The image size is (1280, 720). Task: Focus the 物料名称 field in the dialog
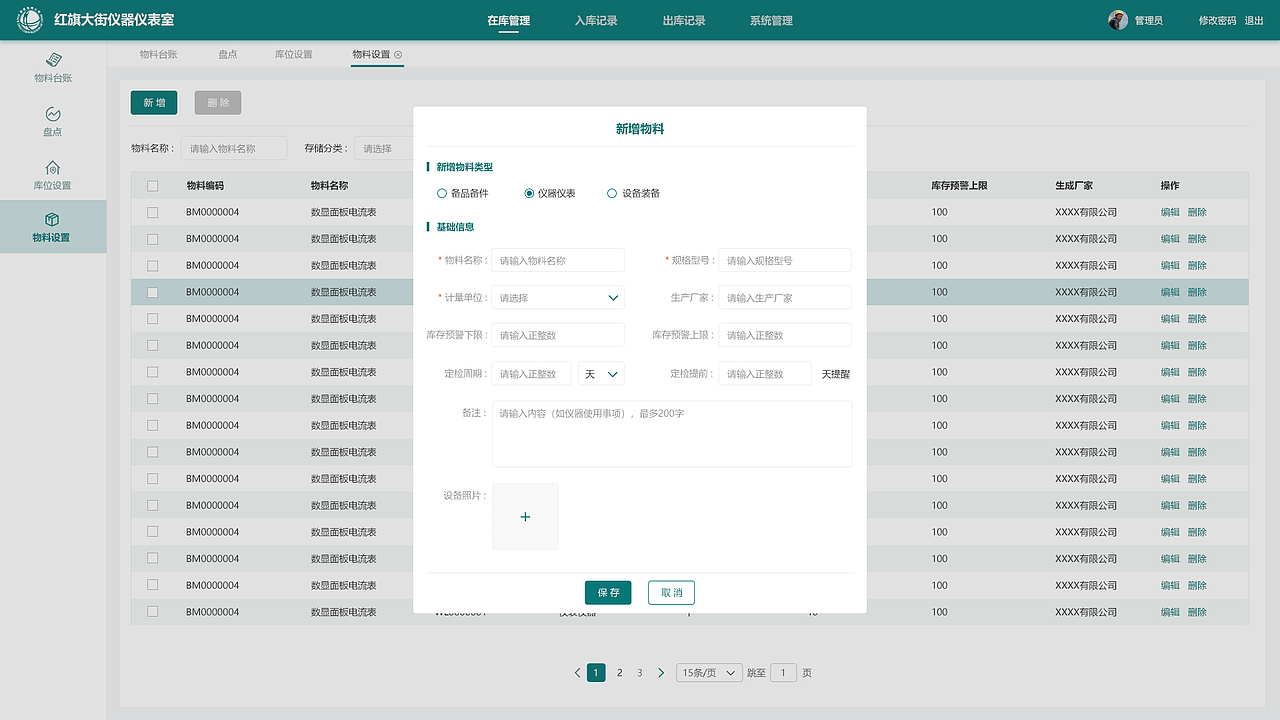click(558, 260)
